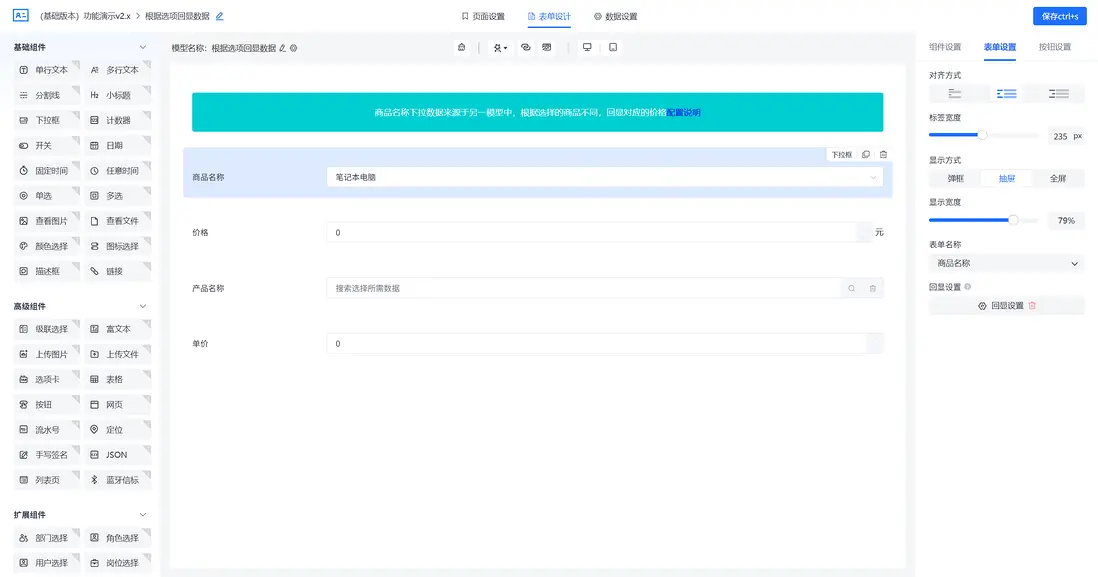Copy the selected 商品名称 field
This screenshot has width=1098, height=577.
click(866, 155)
